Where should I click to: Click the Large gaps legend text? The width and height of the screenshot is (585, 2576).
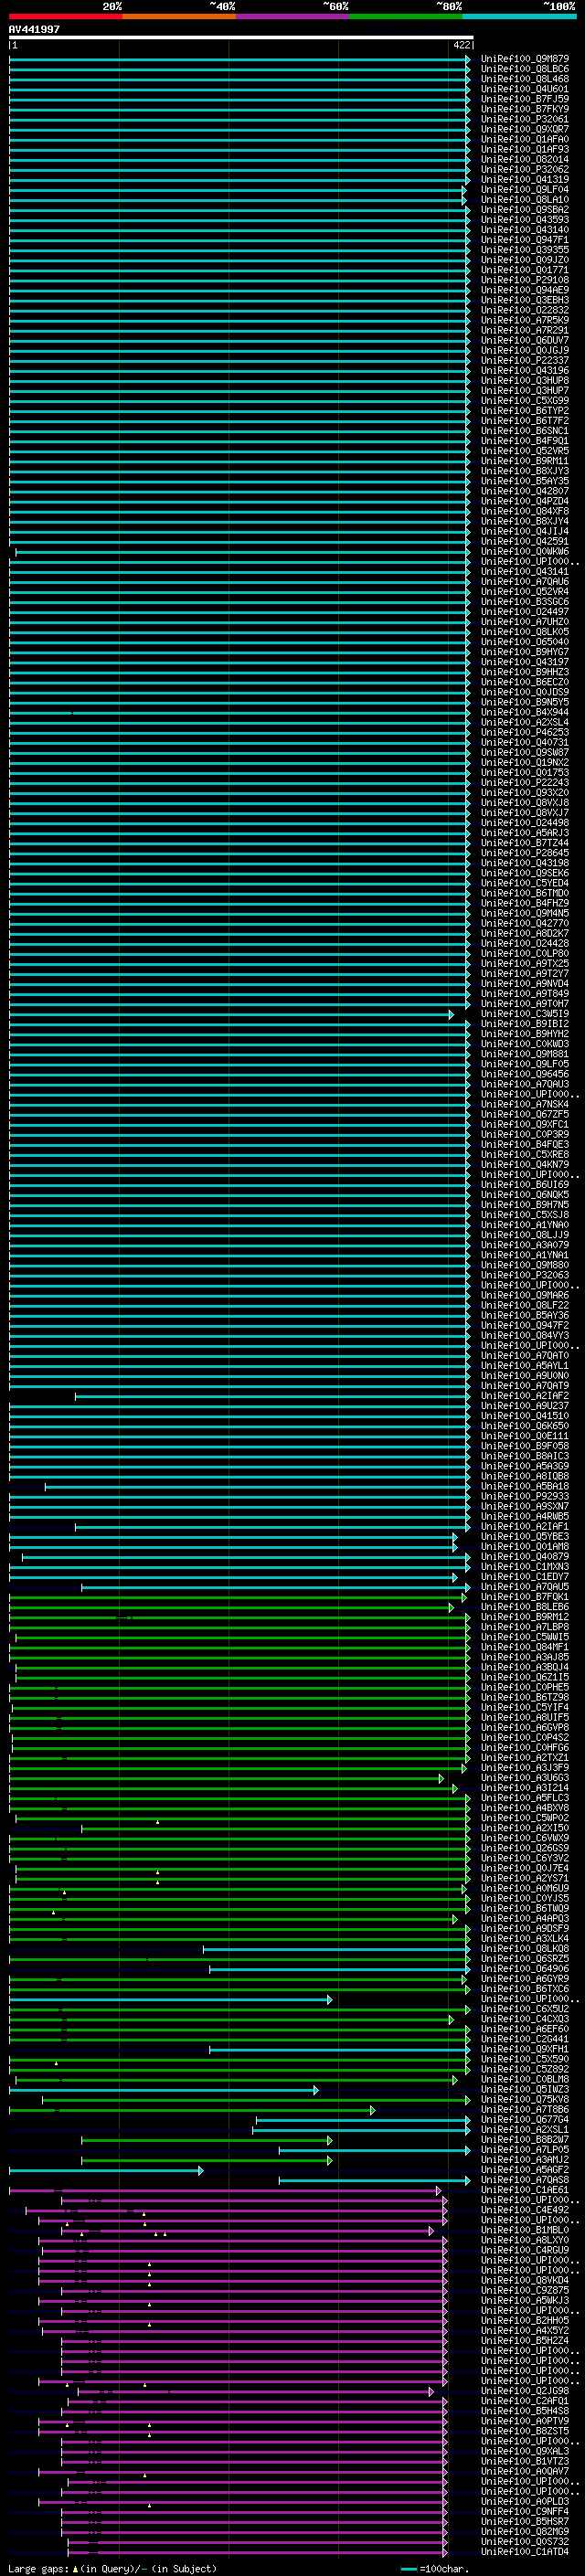112,2568
